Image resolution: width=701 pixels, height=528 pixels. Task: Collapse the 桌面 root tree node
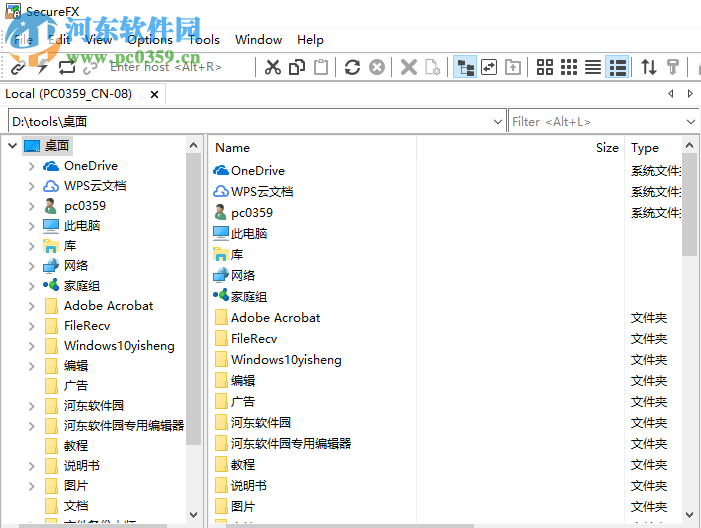point(13,145)
